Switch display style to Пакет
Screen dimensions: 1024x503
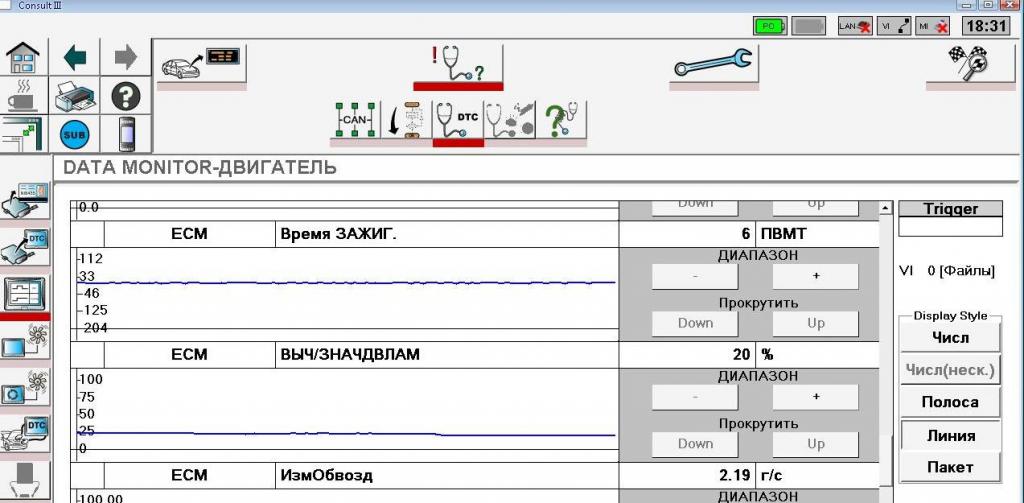click(950, 467)
